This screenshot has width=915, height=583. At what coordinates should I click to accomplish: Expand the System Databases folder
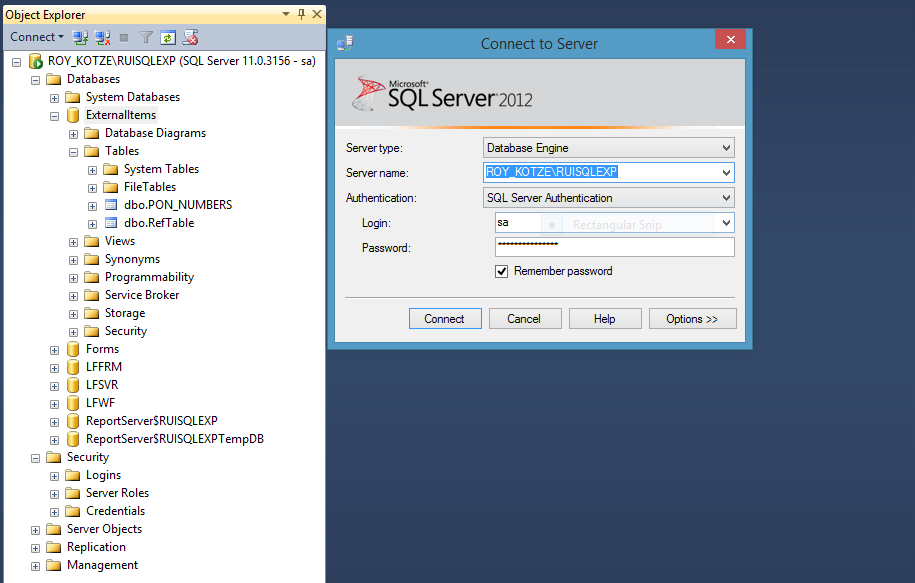pos(54,97)
